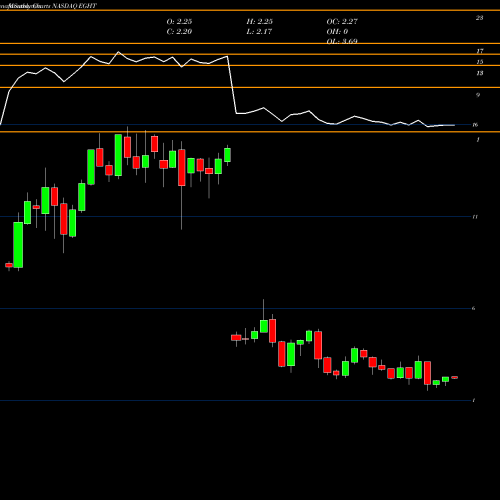Select the low value L: 2.17
The image size is (500, 500).
point(259,32)
